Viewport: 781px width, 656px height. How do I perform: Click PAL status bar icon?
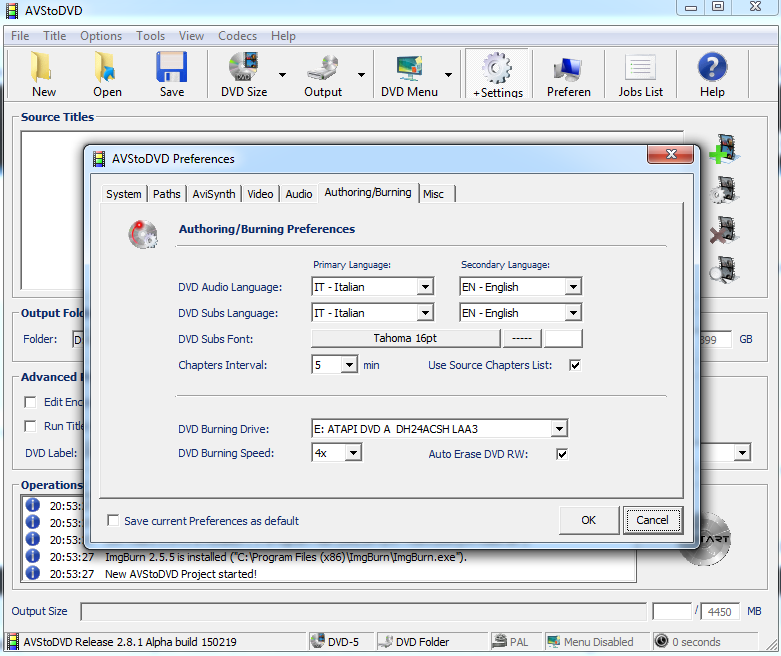(x=499, y=641)
